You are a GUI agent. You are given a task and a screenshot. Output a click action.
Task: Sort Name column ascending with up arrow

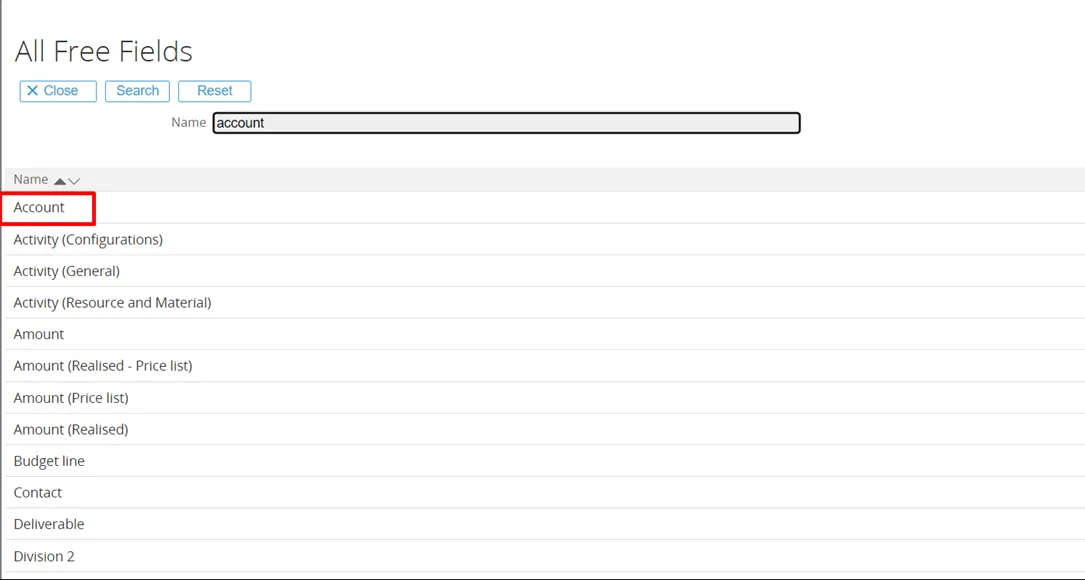click(60, 181)
